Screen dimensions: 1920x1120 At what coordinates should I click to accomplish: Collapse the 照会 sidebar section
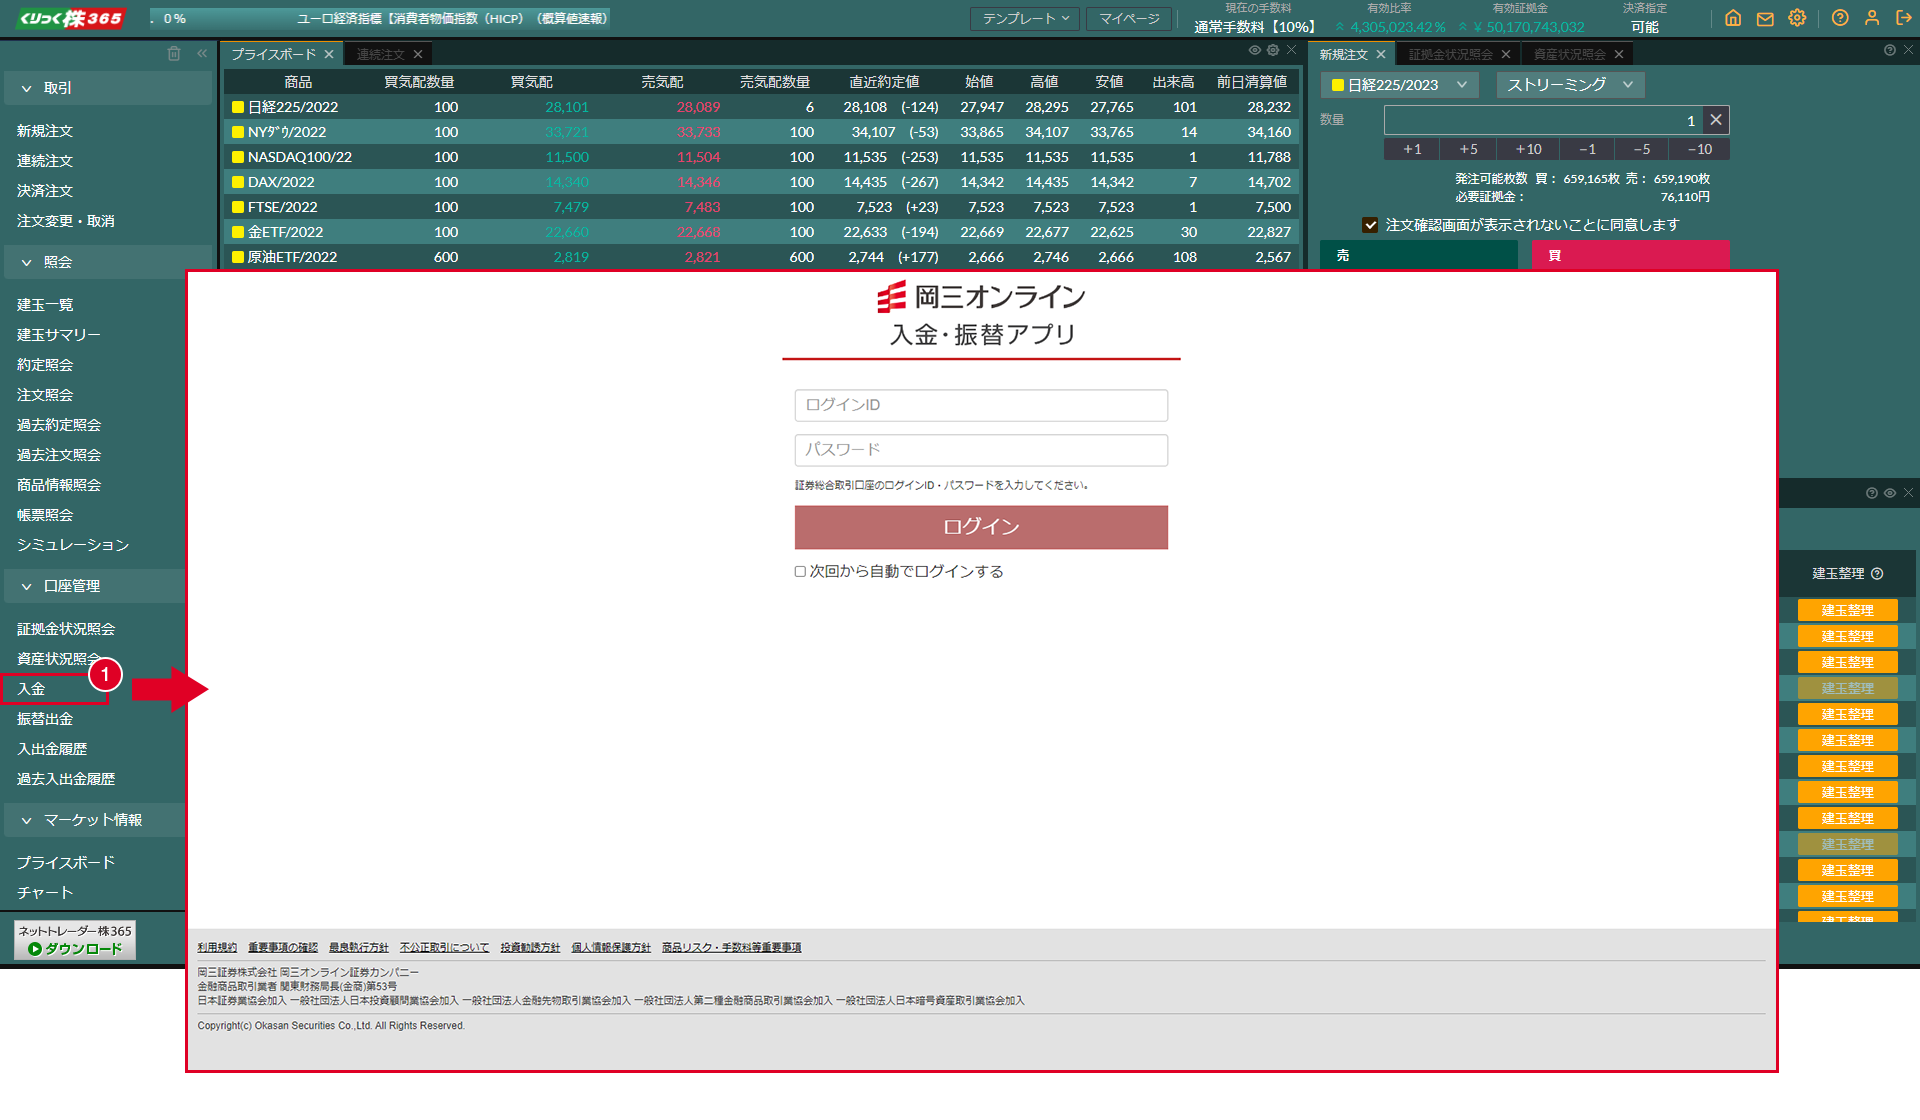tap(108, 262)
